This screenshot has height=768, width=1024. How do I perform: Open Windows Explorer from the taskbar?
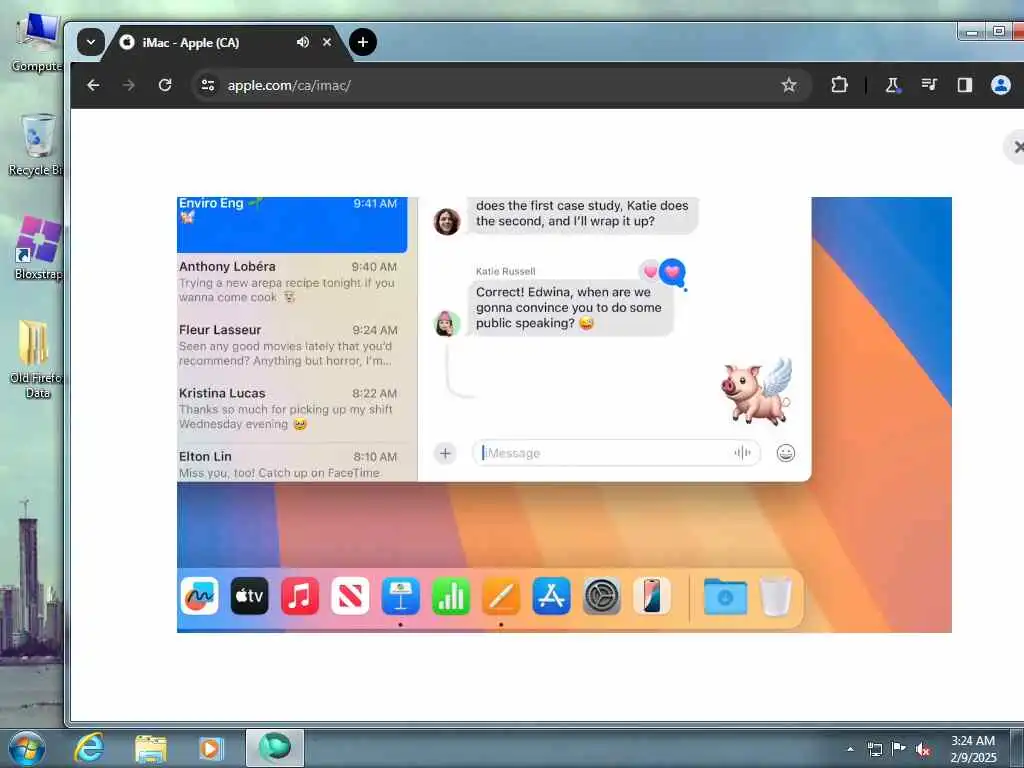click(x=151, y=748)
